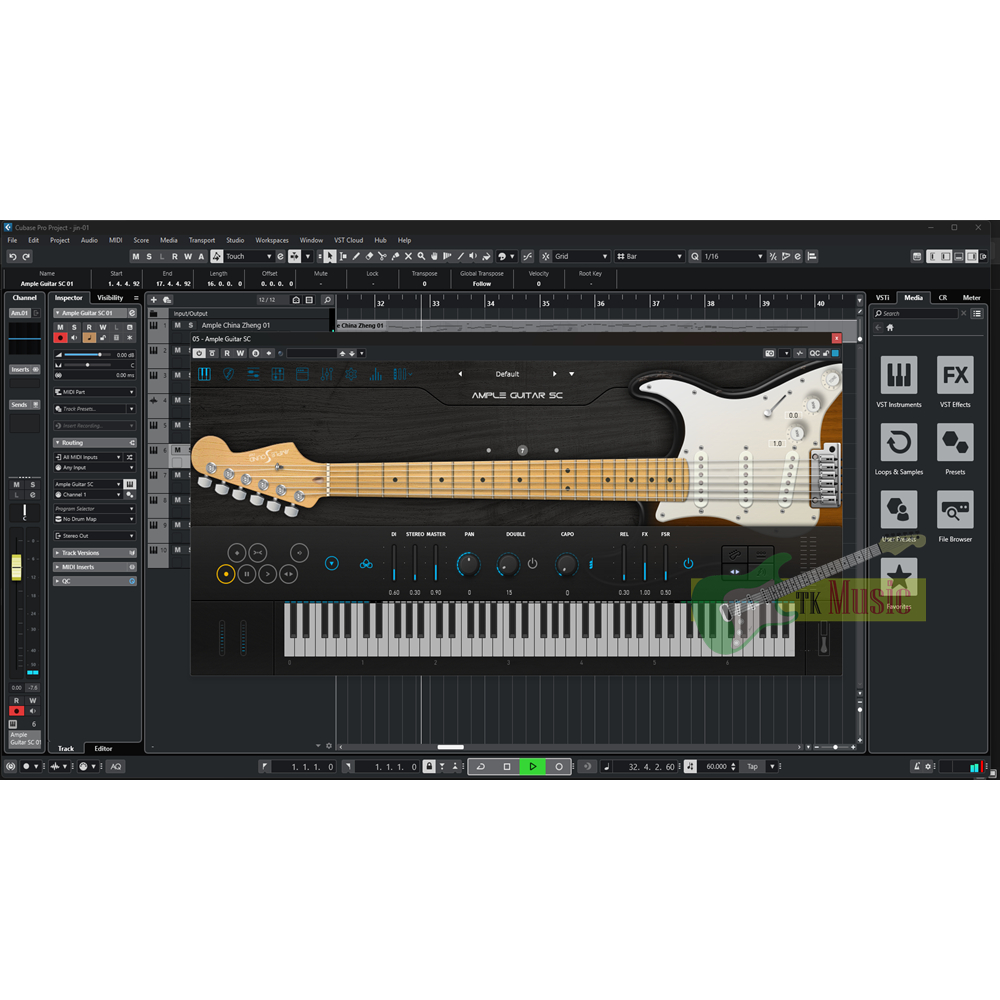
Task: Click the Undo arrow icon
Action: tap(12, 256)
